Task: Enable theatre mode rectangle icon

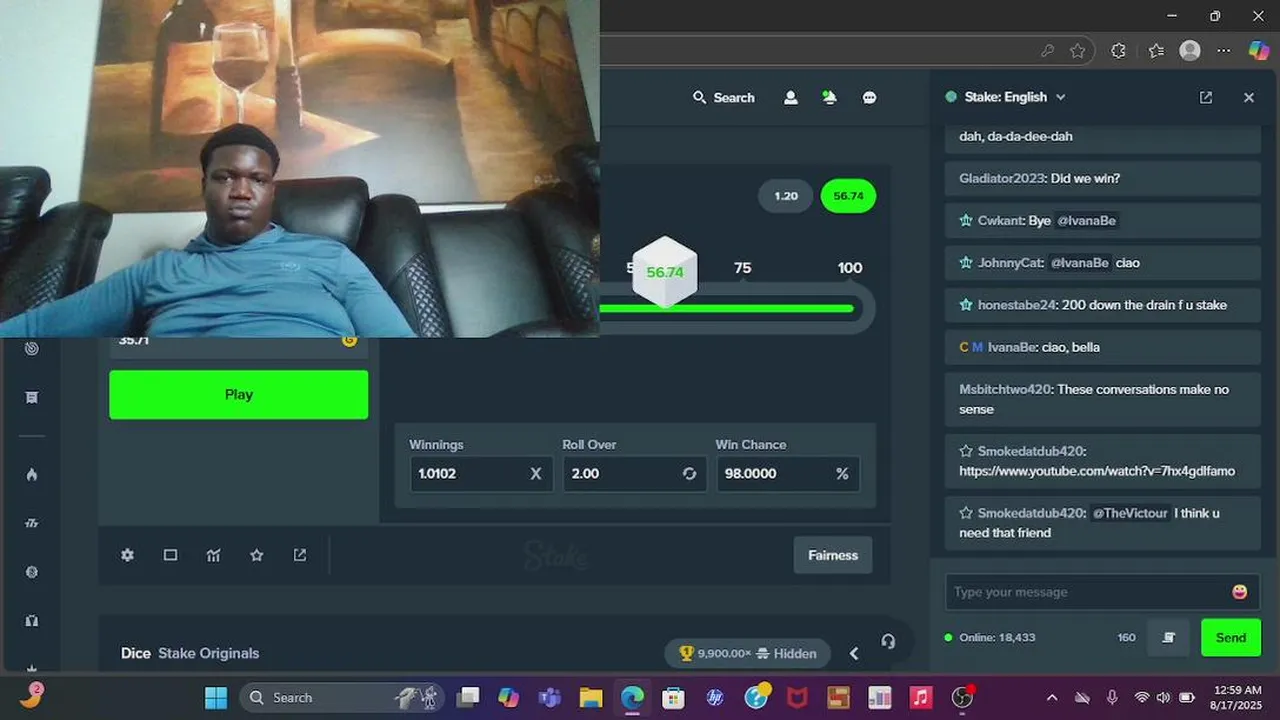Action: pyautogui.click(x=170, y=555)
